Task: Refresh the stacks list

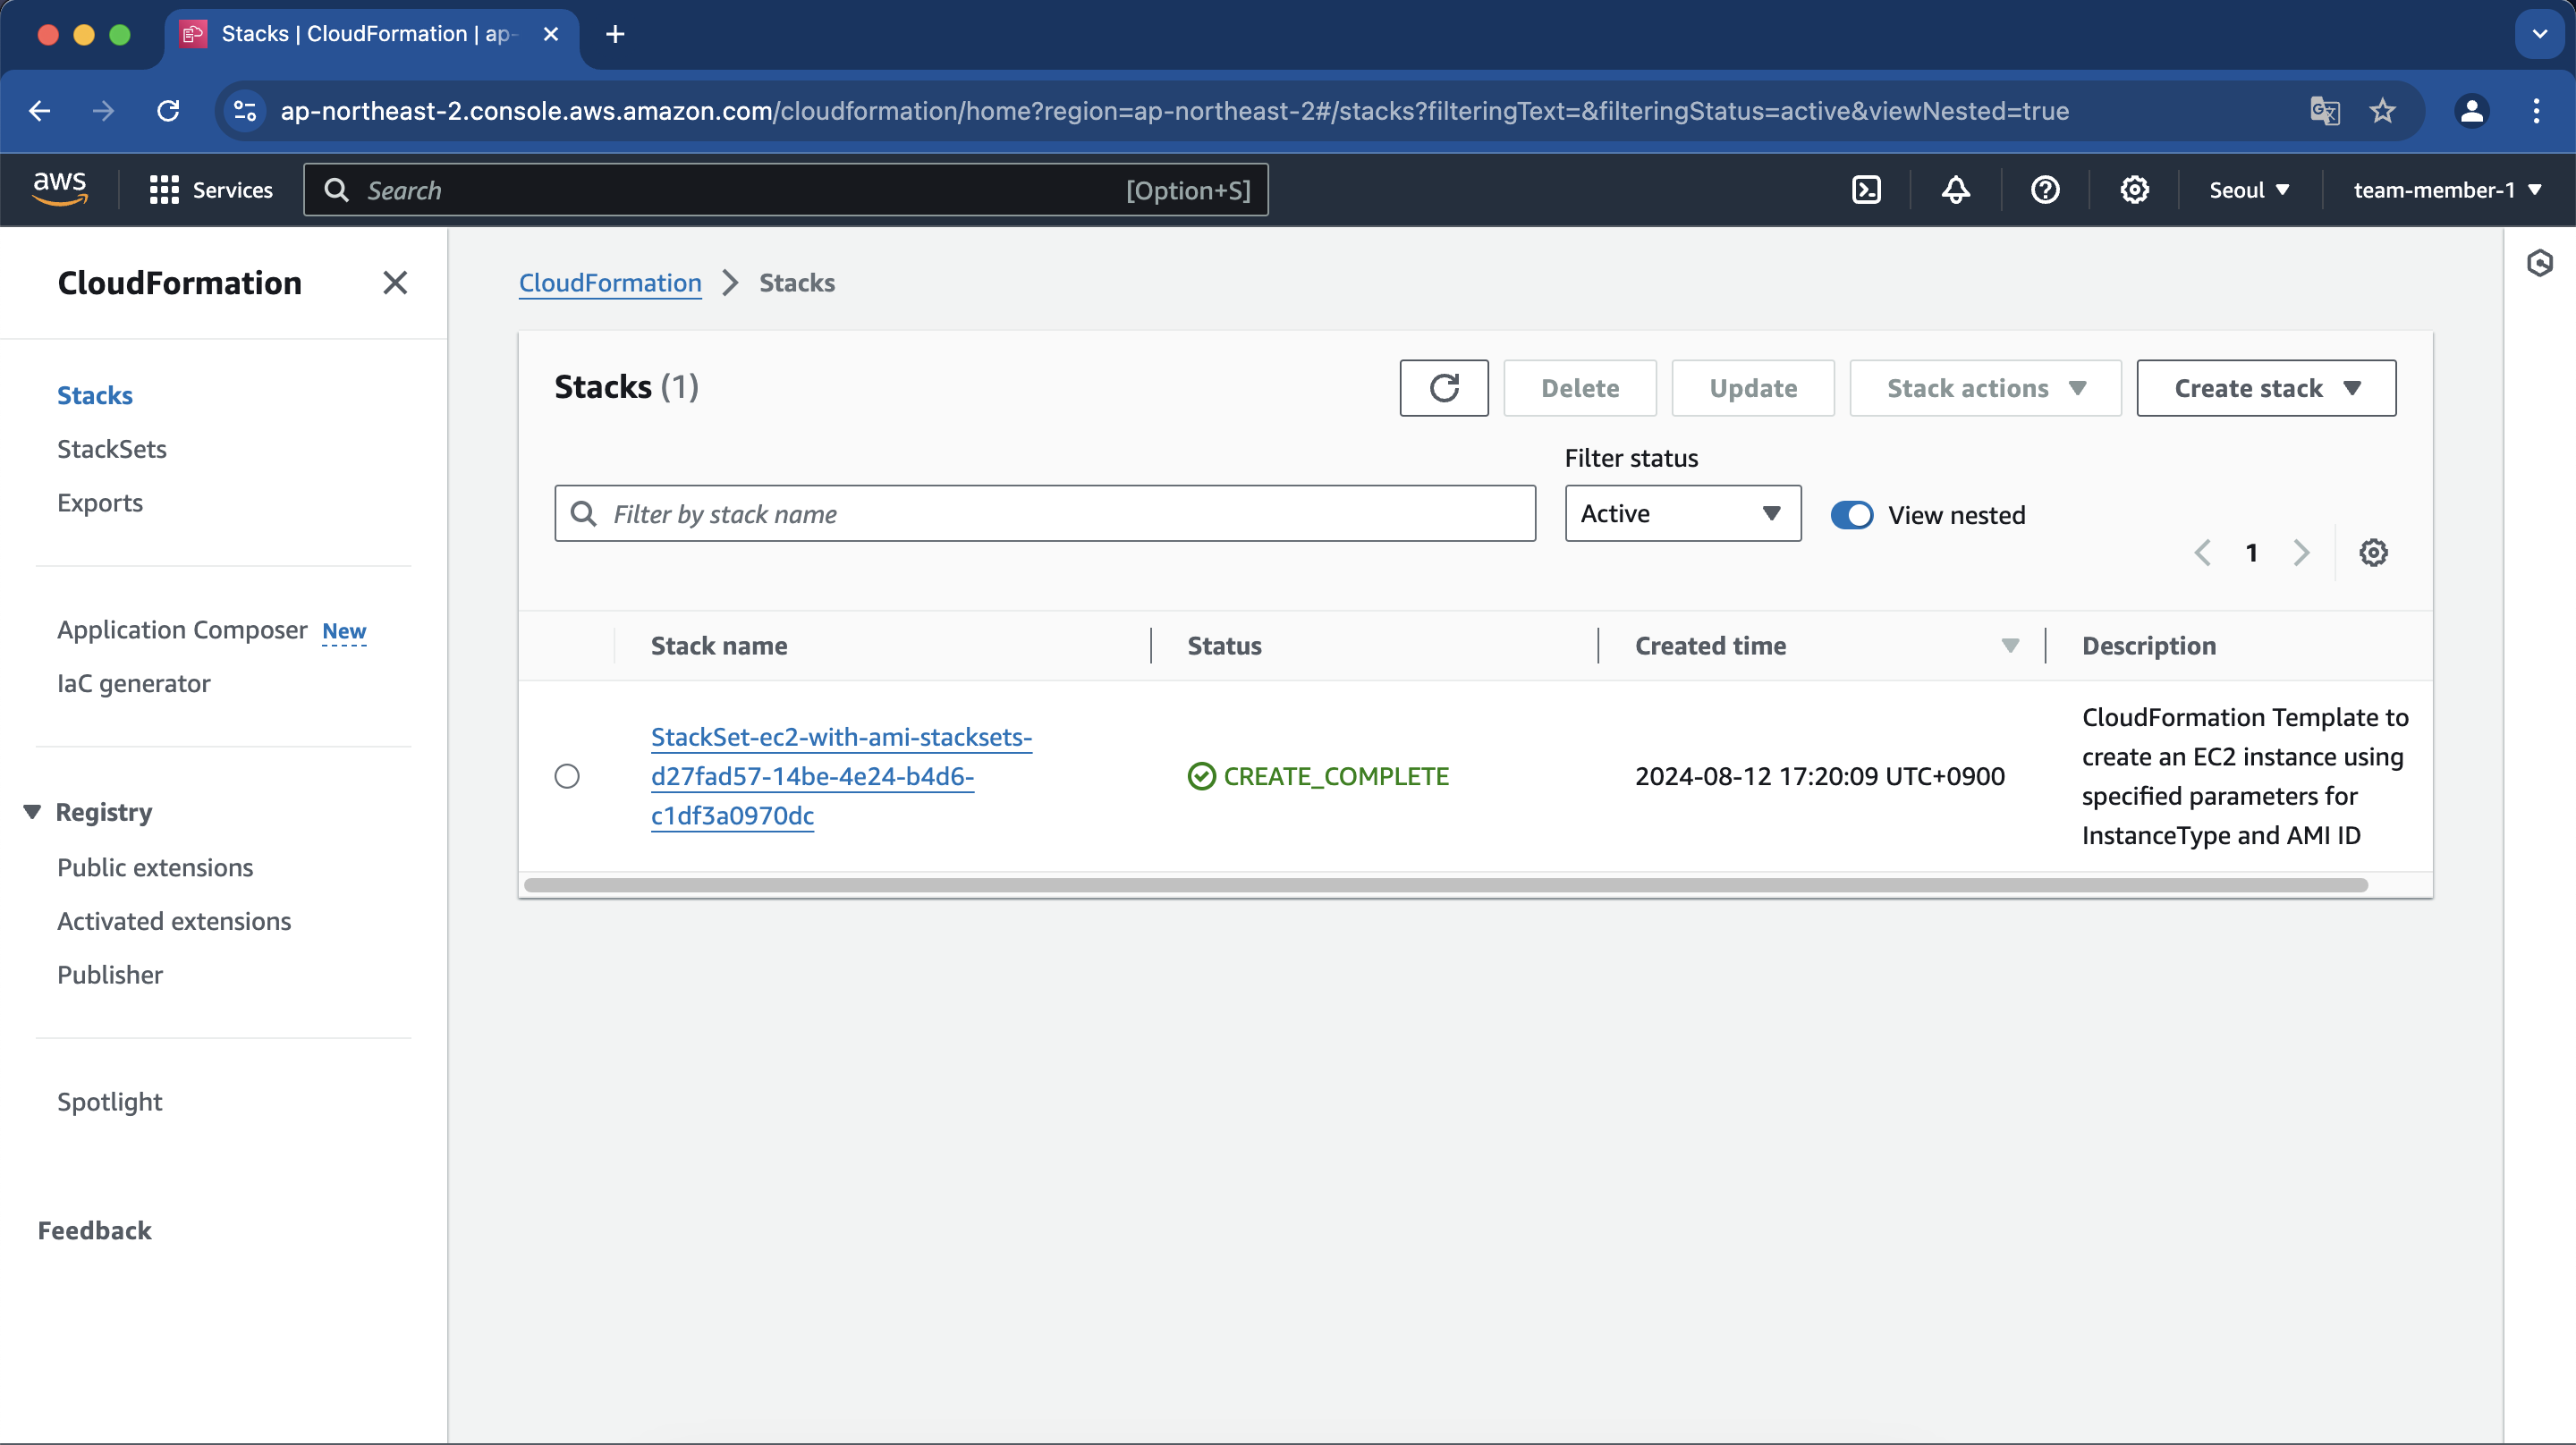Action: 1443,388
